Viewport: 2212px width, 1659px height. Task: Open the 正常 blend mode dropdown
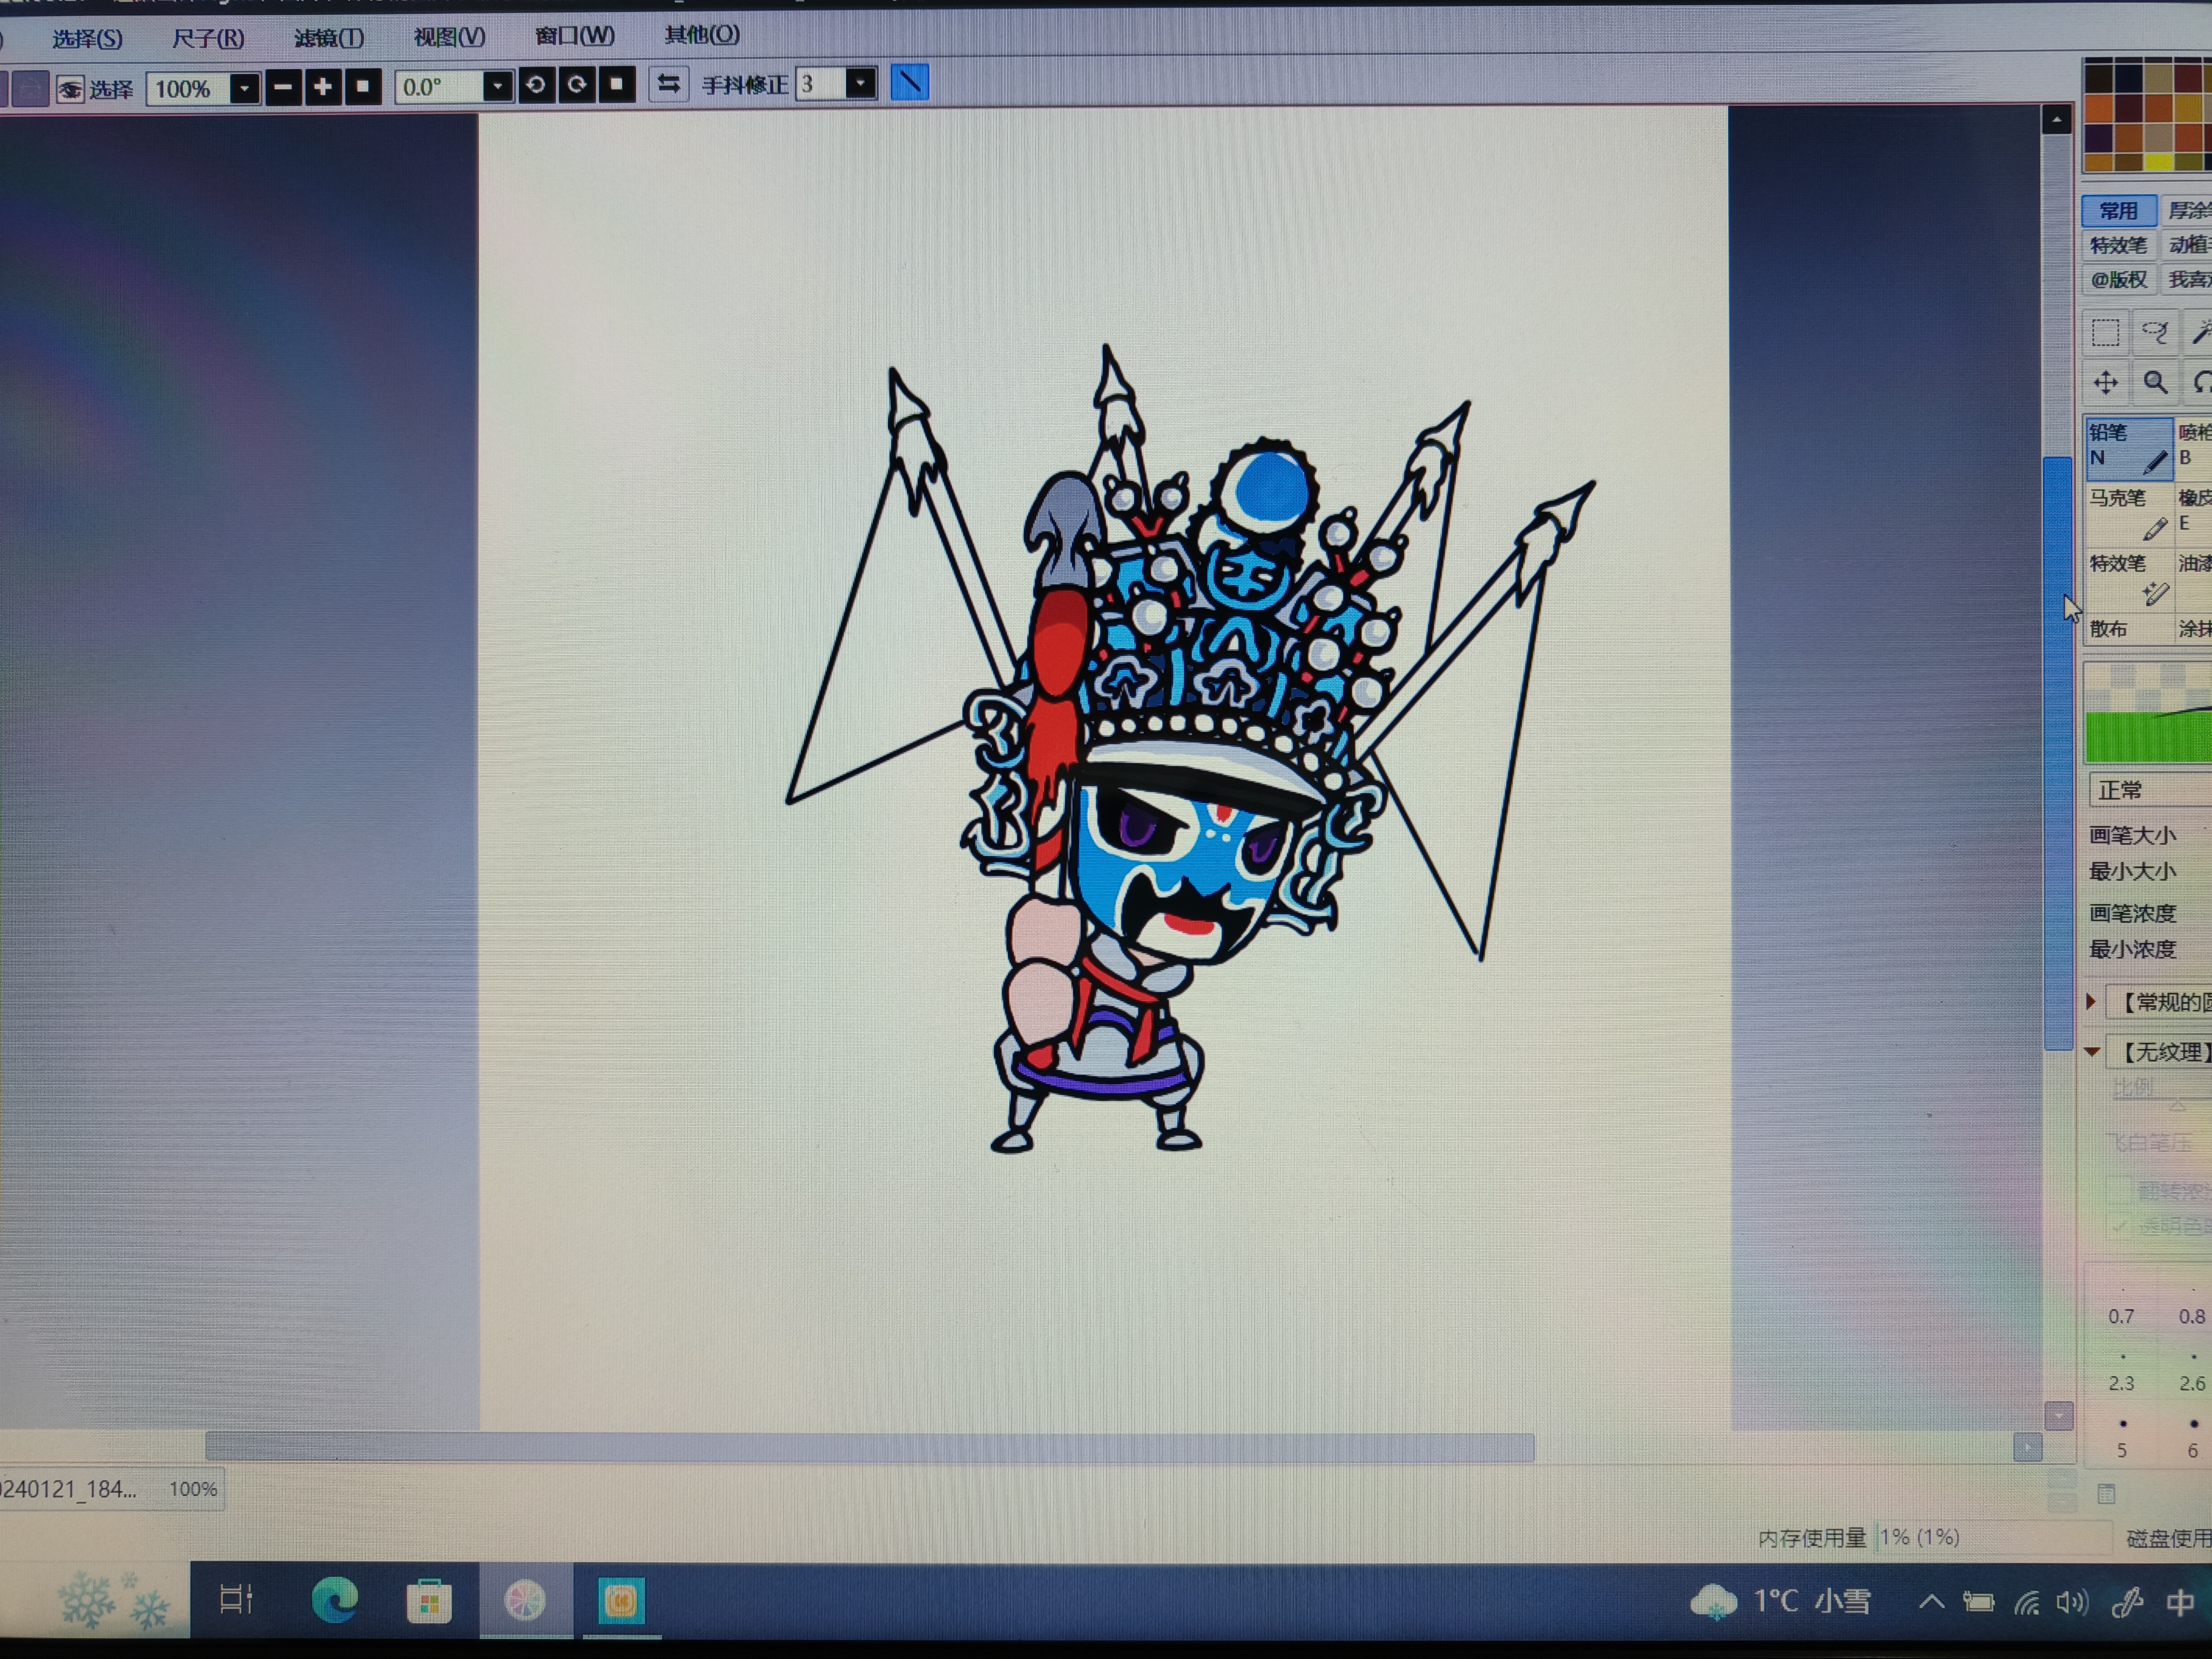point(2150,790)
